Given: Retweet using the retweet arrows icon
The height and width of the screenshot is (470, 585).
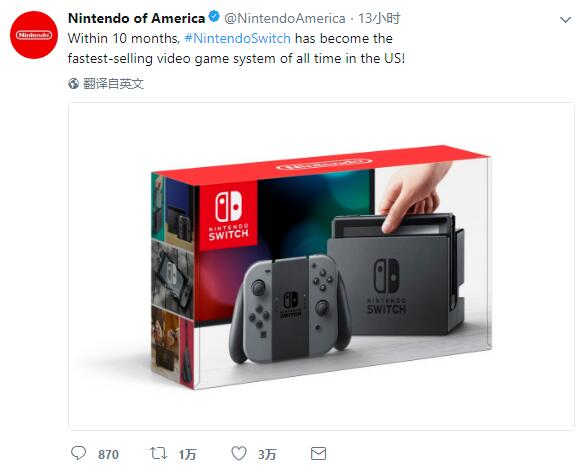Looking at the screenshot, I should (159, 453).
